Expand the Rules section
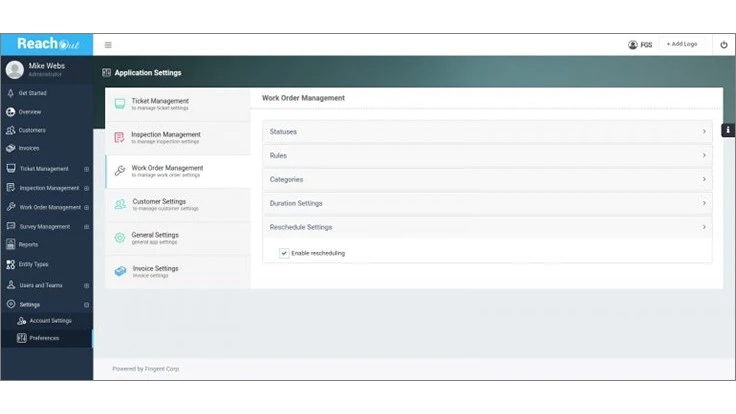Image resolution: width=736 pixels, height=414 pixels. (487, 156)
